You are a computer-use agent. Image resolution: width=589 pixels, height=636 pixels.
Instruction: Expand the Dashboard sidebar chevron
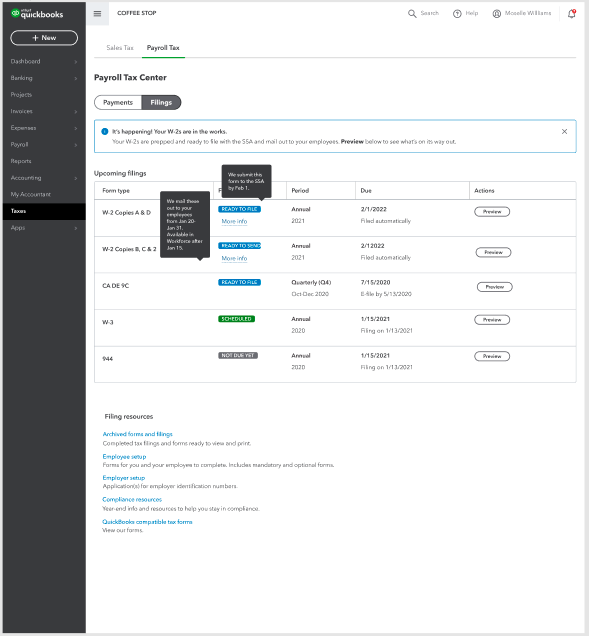pyautogui.click(x=76, y=62)
